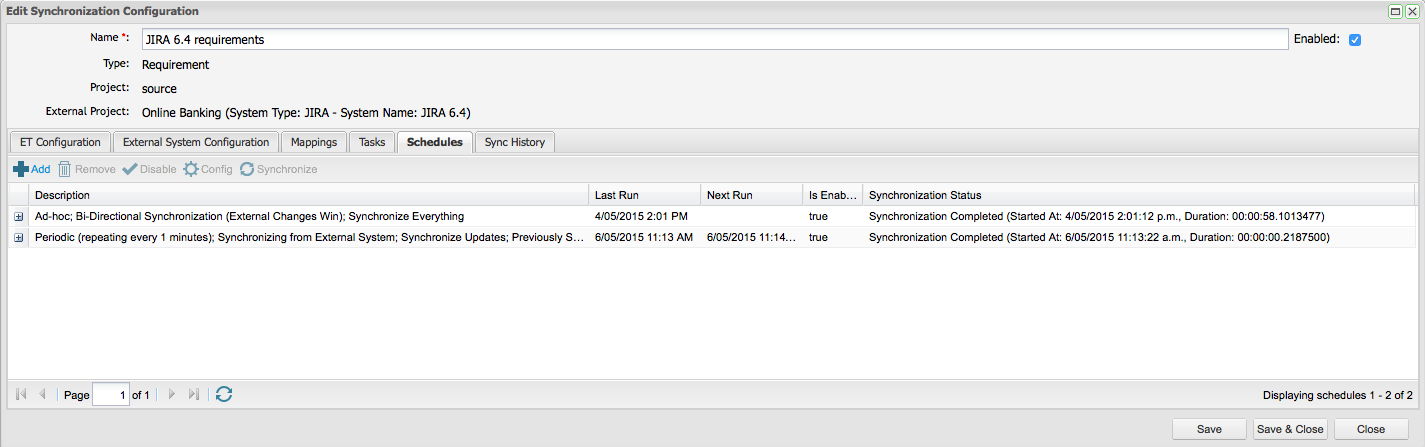The height and width of the screenshot is (447, 1425).
Task: Go to the last page arrow
Action: point(194,395)
